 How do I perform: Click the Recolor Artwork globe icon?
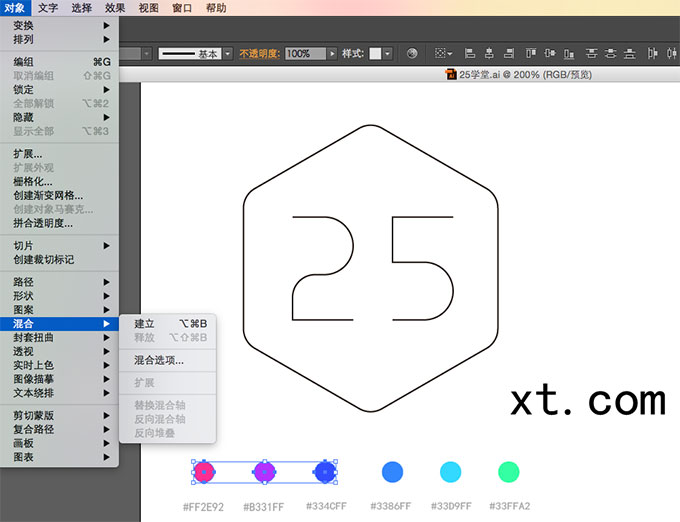click(x=412, y=53)
